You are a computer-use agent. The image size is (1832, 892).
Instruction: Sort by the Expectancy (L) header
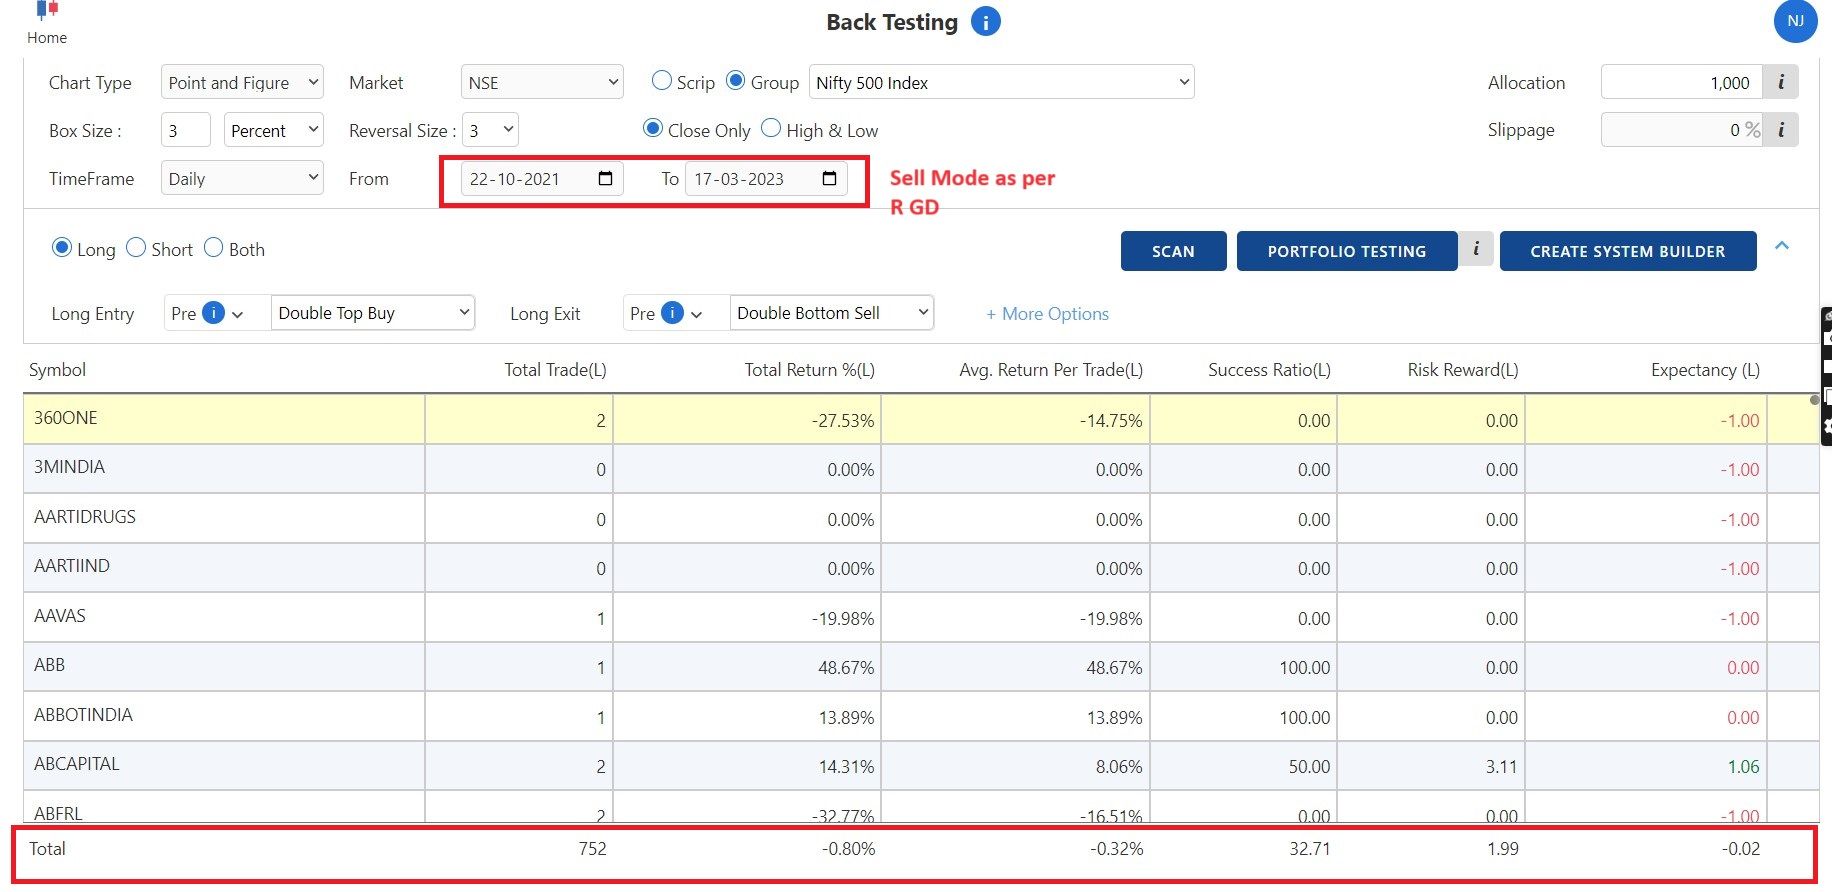coord(1705,370)
